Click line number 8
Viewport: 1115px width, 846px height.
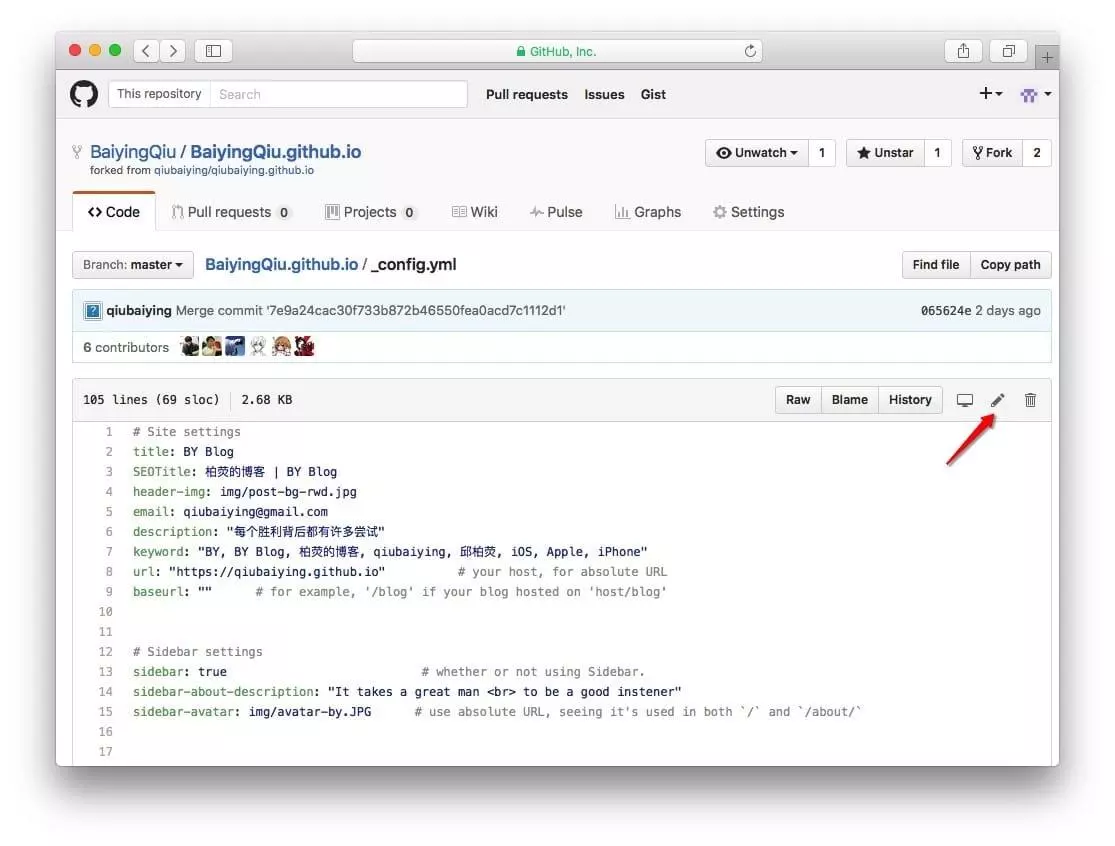tap(109, 572)
